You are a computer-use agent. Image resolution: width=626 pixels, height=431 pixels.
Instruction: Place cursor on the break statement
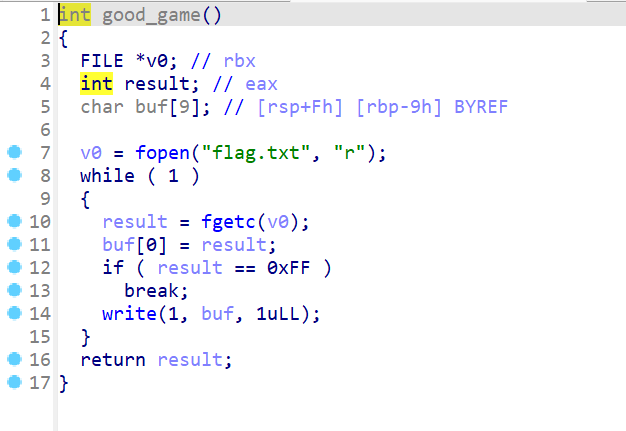[156, 290]
